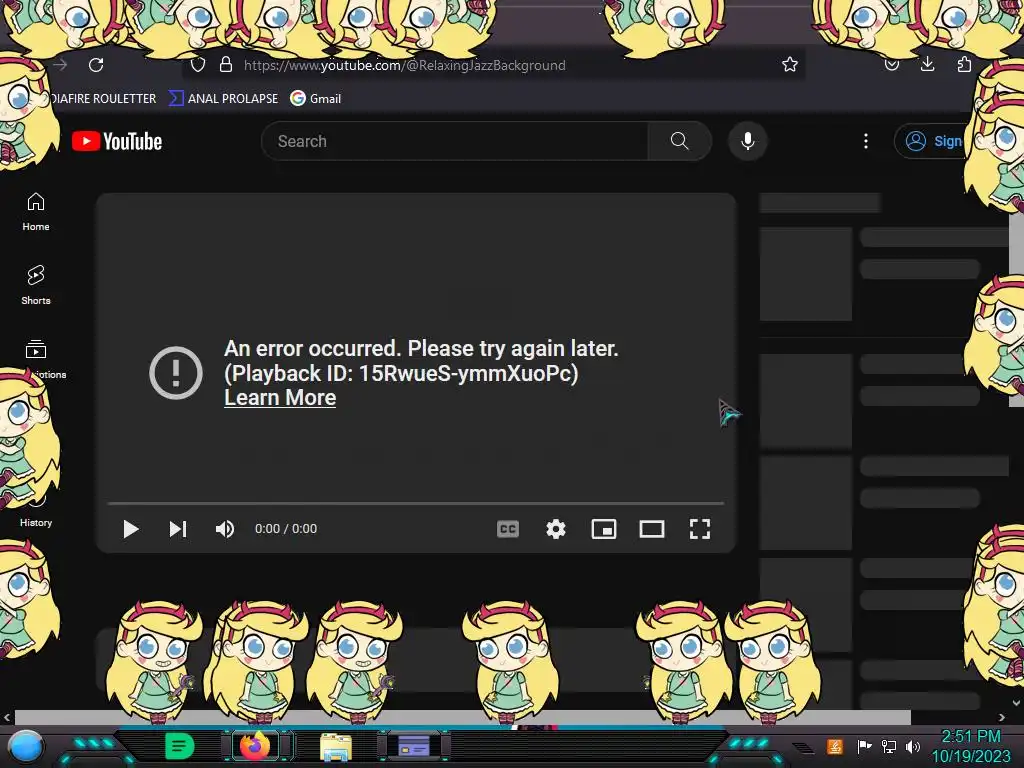Screen dimensions: 1024x768
Task: Click Firefox icon in the taskbar
Action: (x=255, y=746)
